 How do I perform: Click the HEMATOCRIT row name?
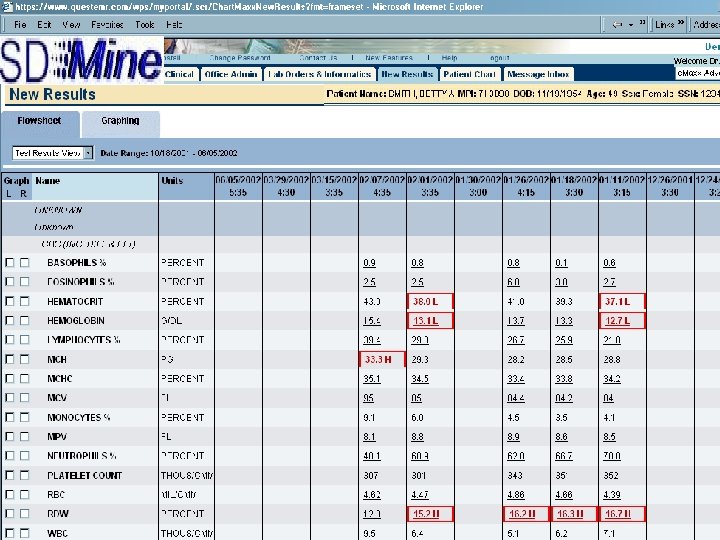pyautogui.click(x=75, y=301)
